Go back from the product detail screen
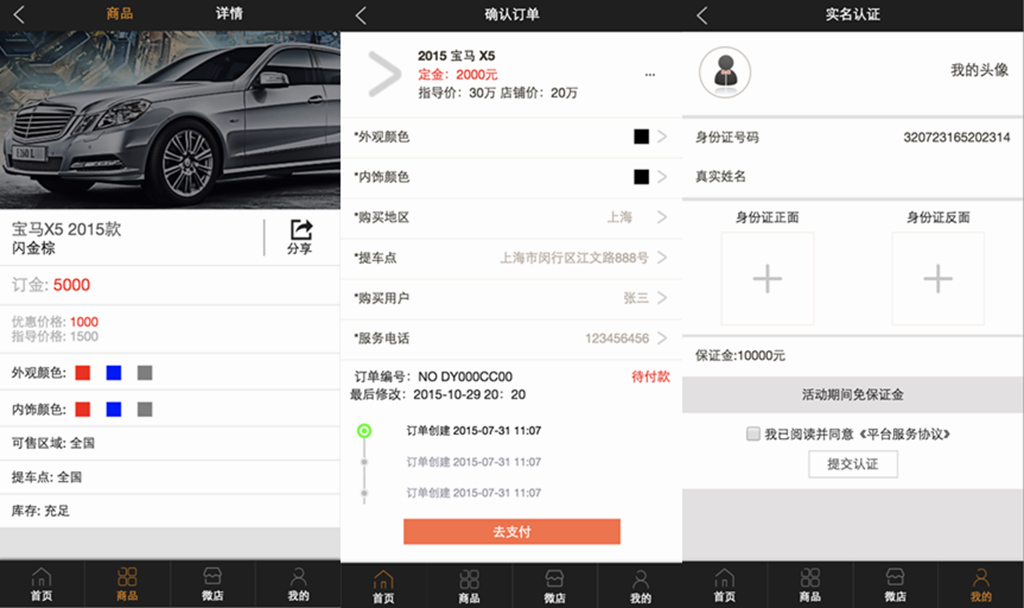Image resolution: width=1024 pixels, height=608 pixels. (19, 15)
